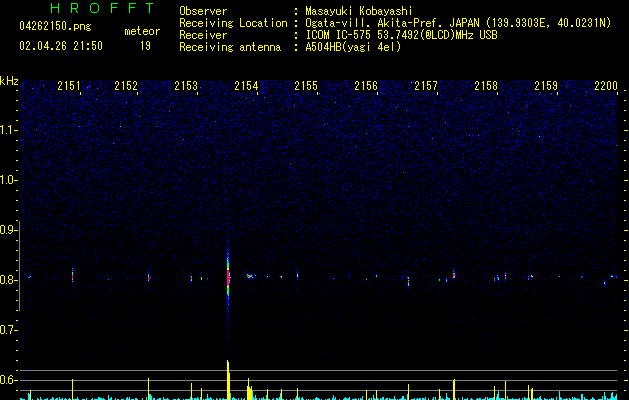The width and height of the screenshot is (629, 400).
Task: Click the tallest yellow peak in the bottom graph
Action: (228, 380)
